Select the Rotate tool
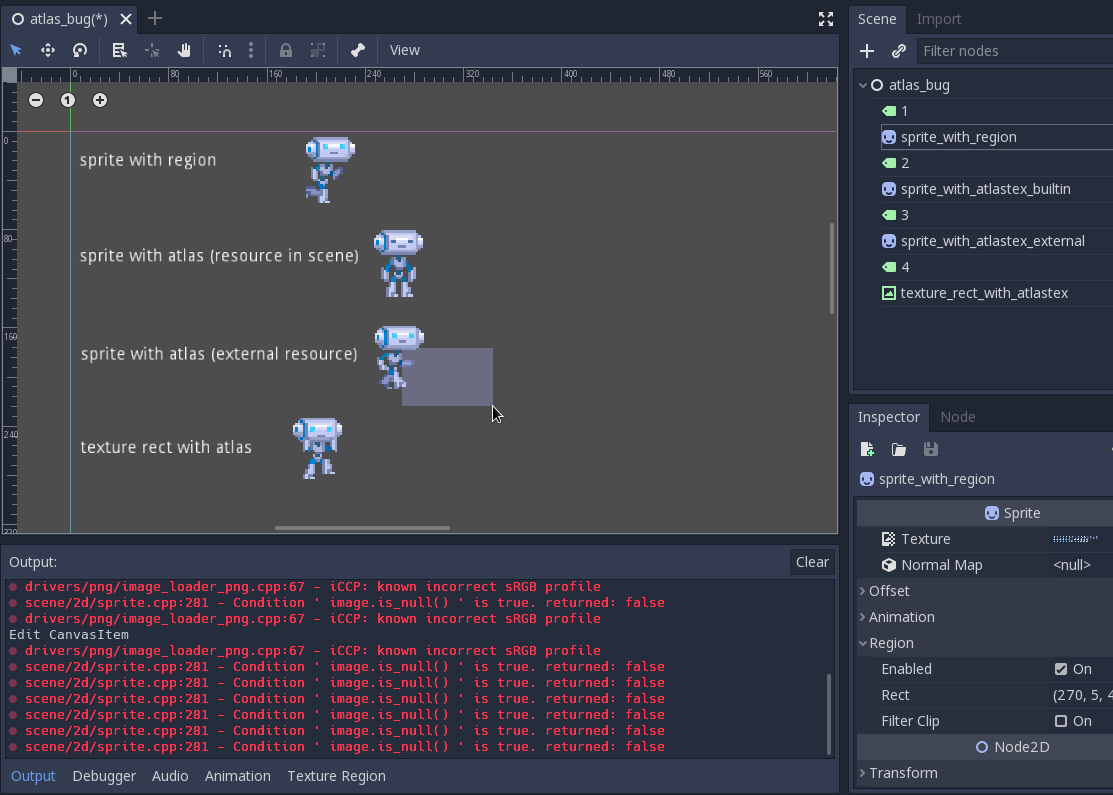Image resolution: width=1113 pixels, height=795 pixels. pos(79,49)
